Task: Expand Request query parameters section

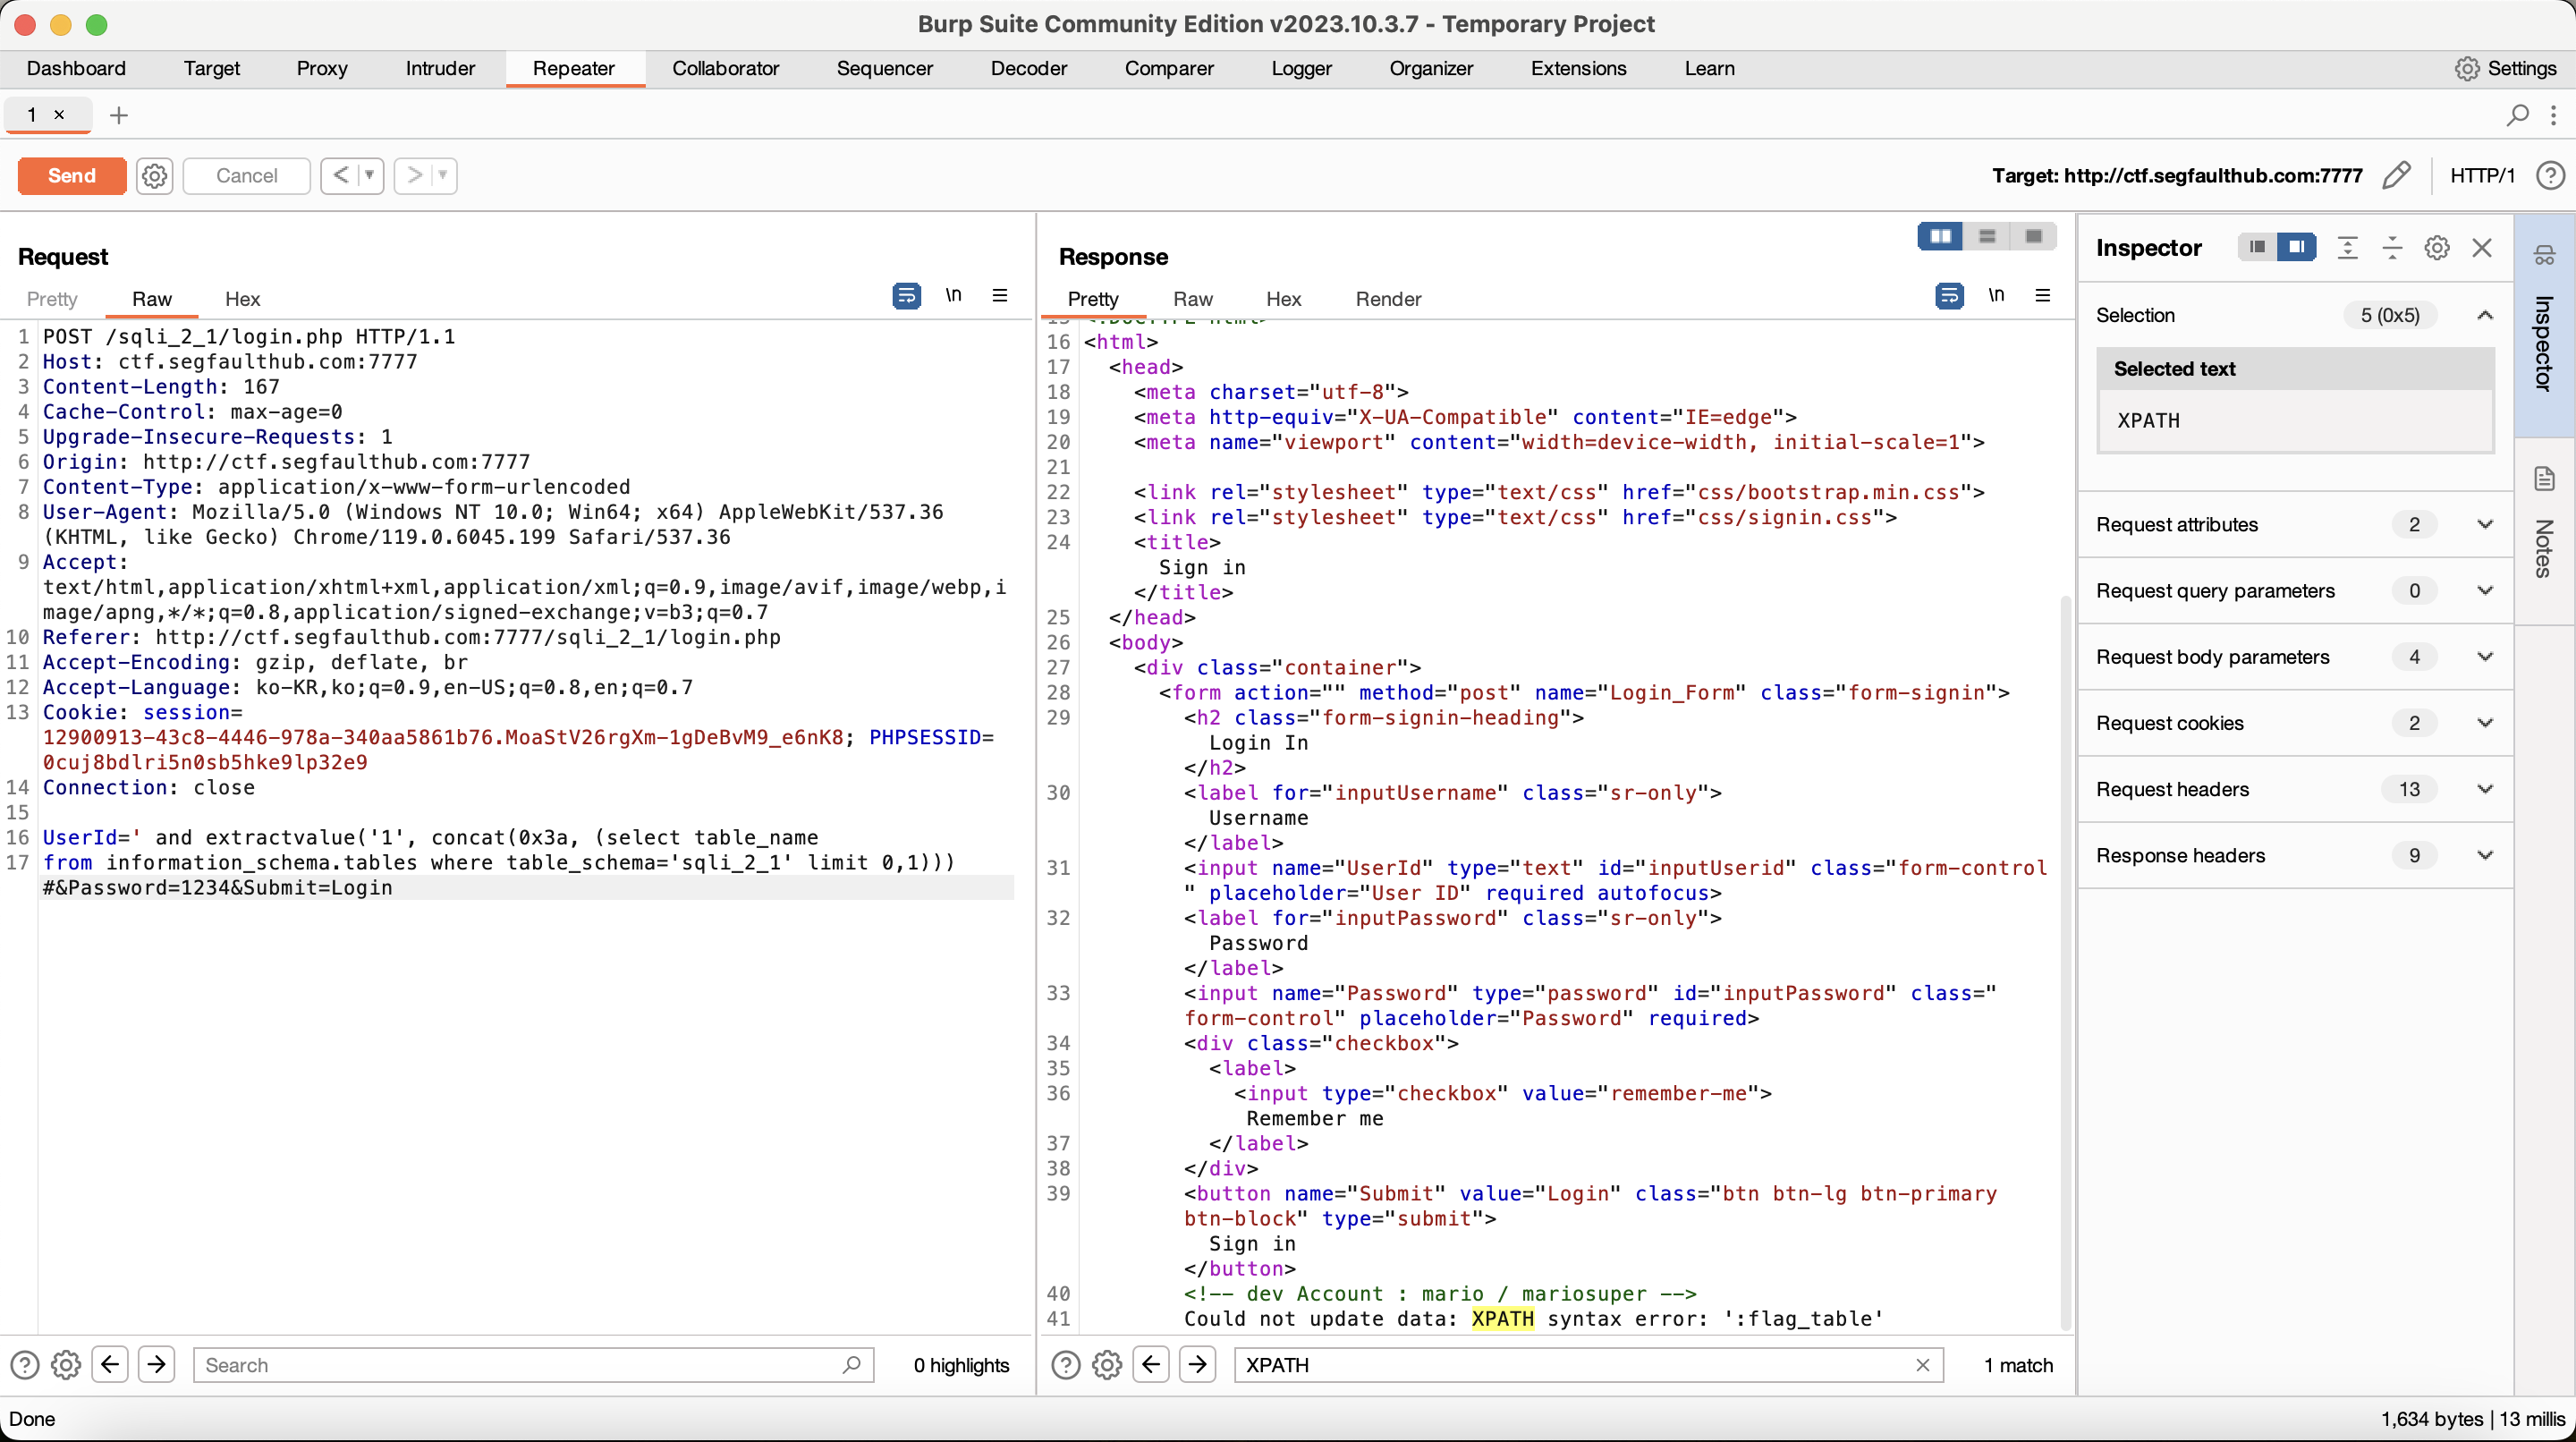Action: tap(2485, 591)
